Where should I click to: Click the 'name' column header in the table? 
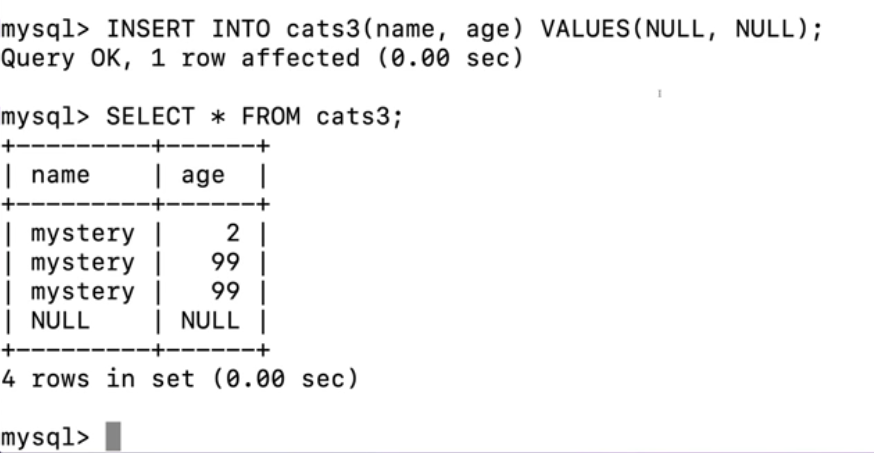[x=60, y=175]
